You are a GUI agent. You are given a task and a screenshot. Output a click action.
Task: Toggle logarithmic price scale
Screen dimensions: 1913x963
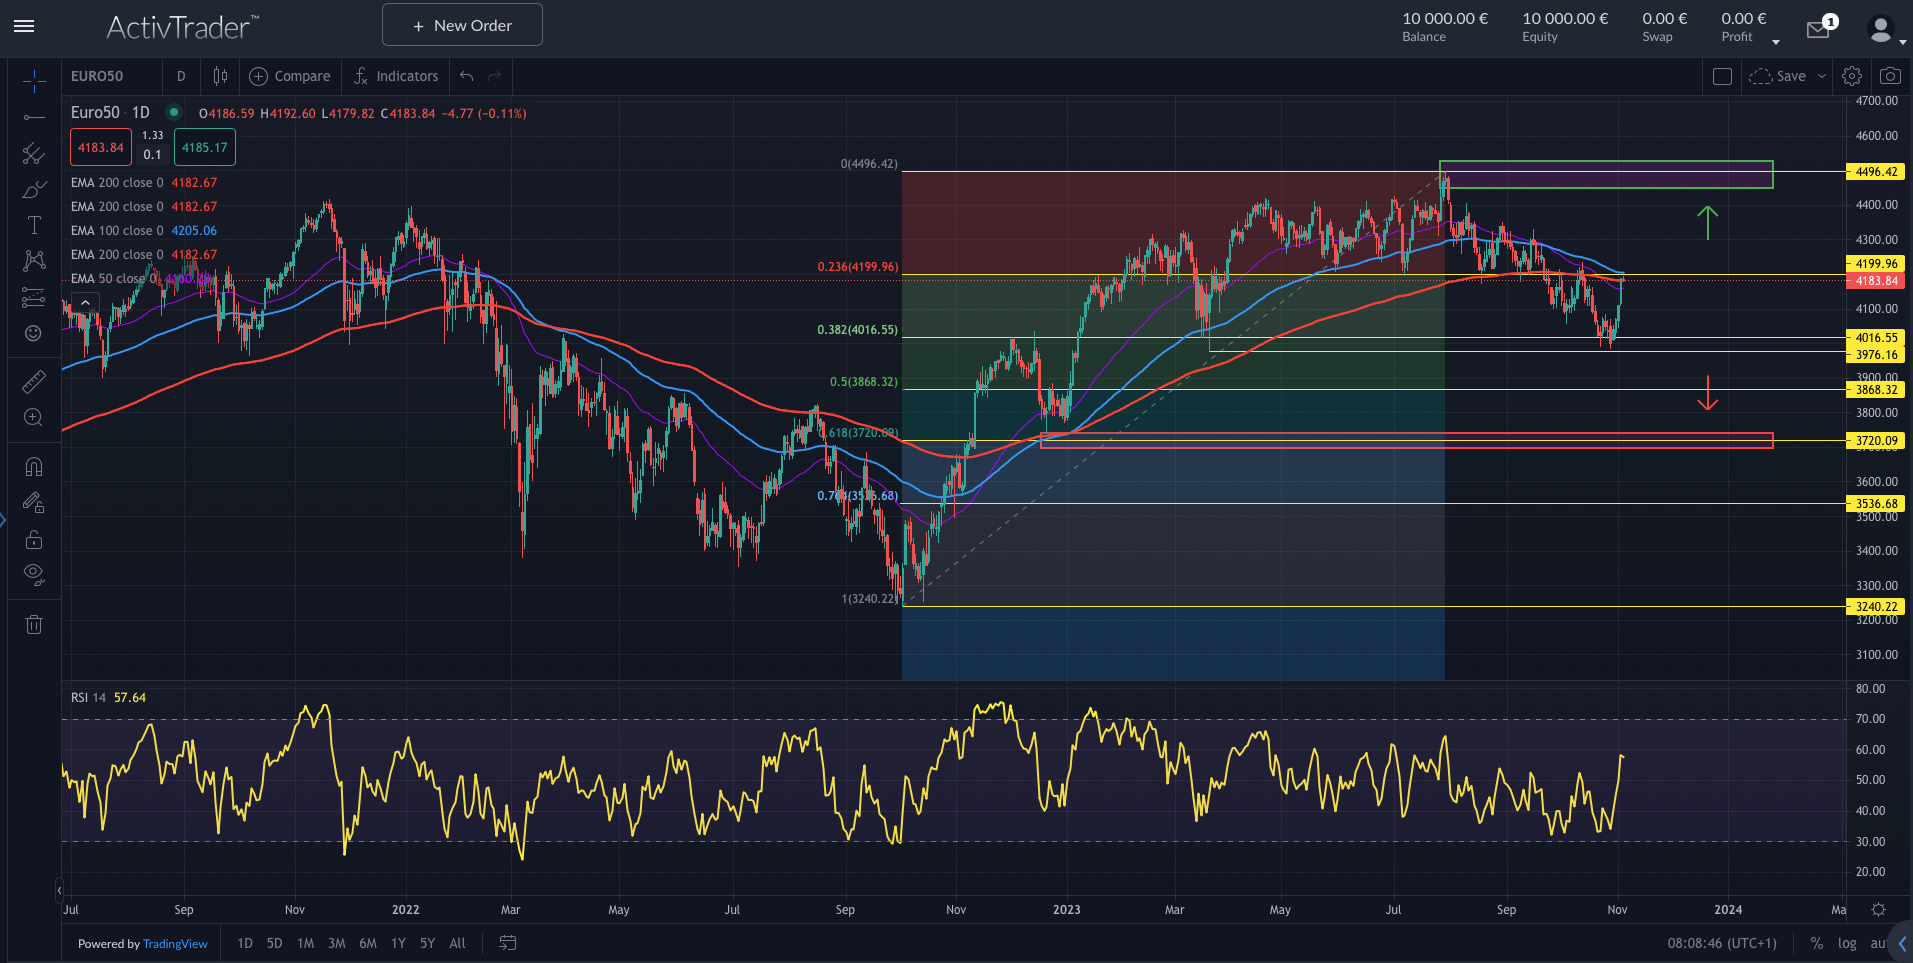click(x=1846, y=943)
